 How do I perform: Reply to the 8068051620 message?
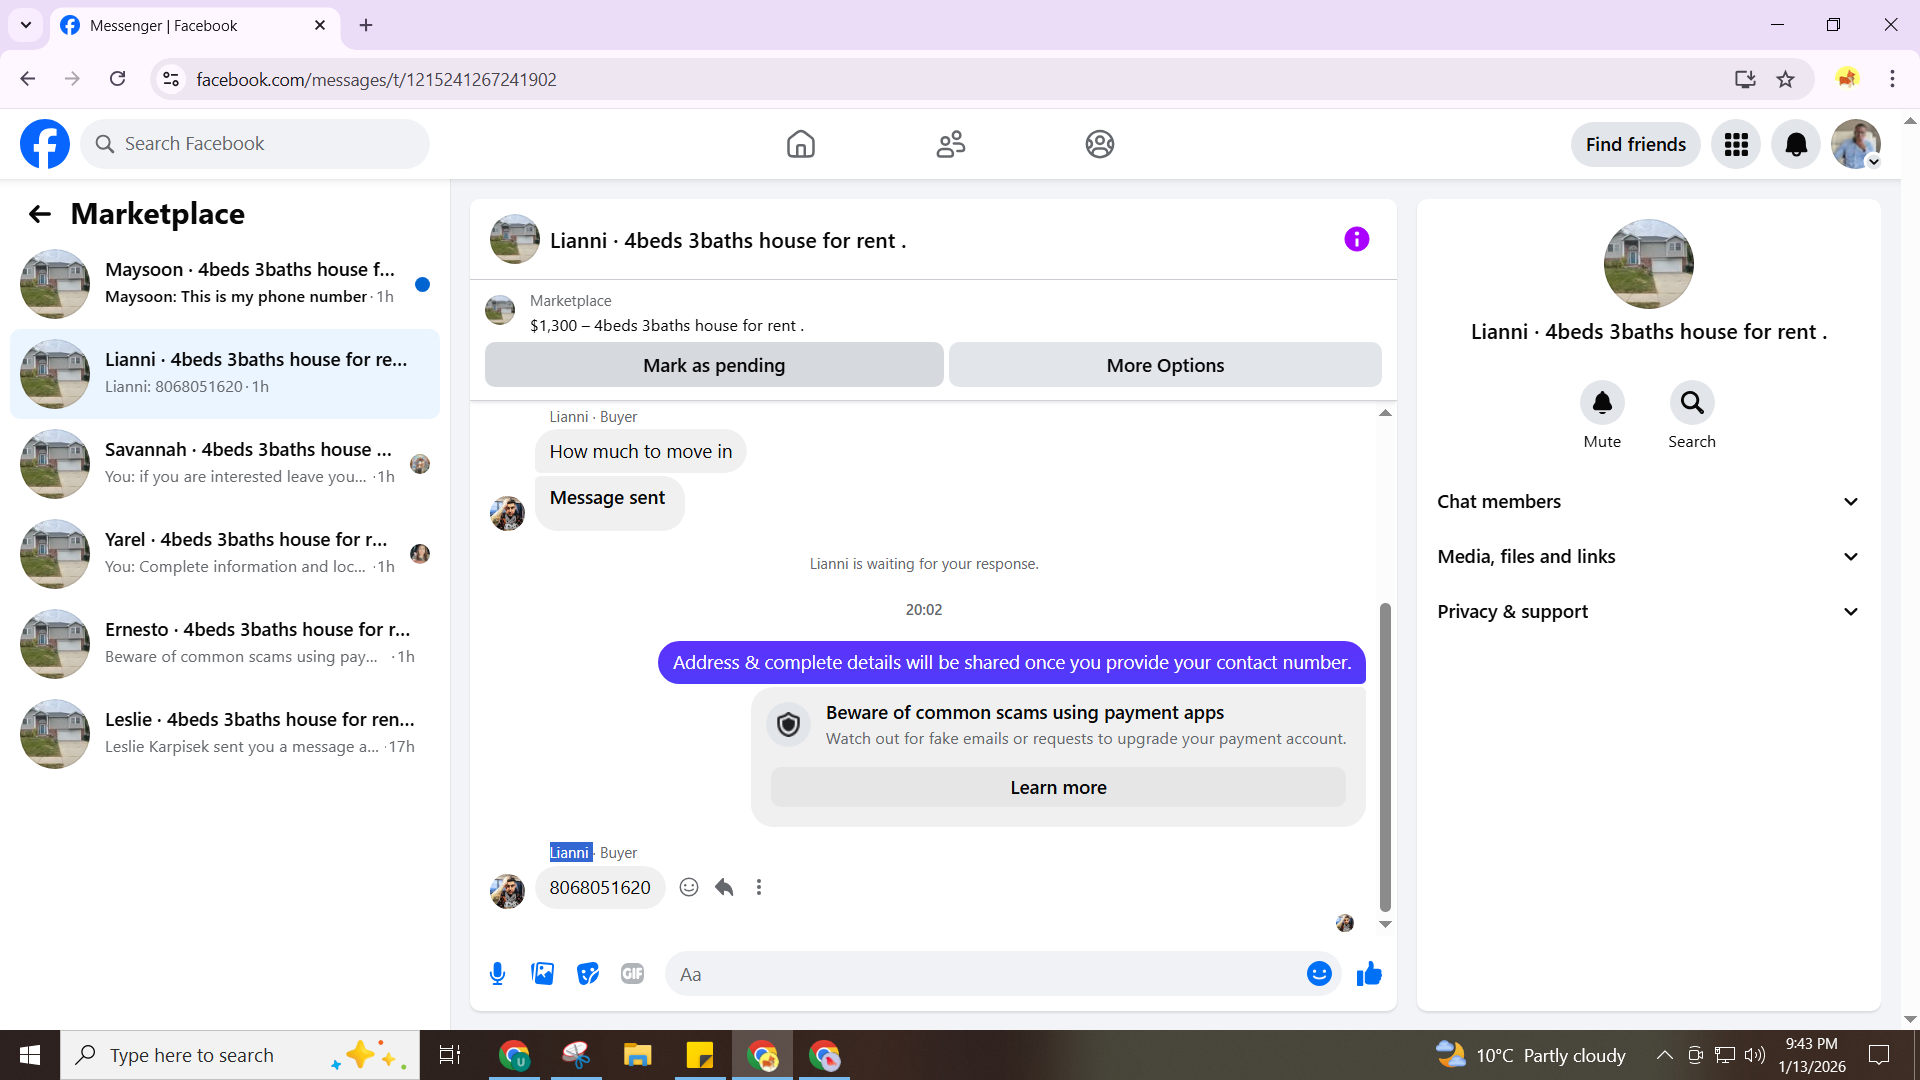click(724, 888)
